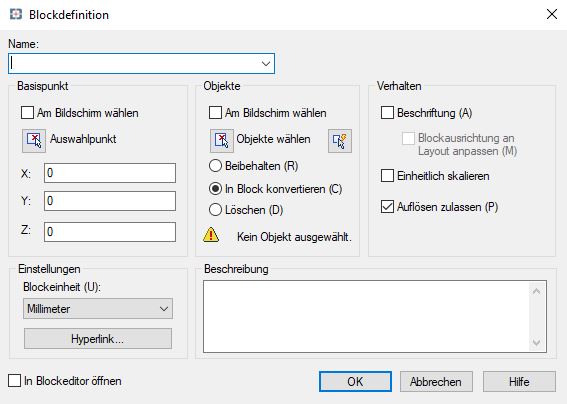Viewport: 567px width, 404px height.
Task: Open the Blockeinheit Millimeter dropdown
Action: click(98, 309)
